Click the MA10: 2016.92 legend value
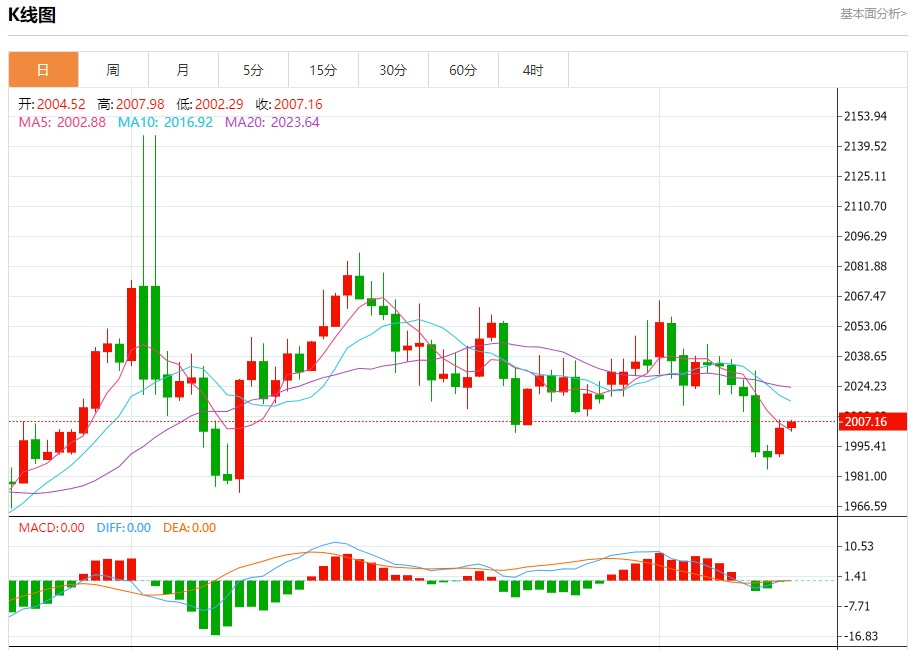This screenshot has height=650, width=920. click(165, 122)
